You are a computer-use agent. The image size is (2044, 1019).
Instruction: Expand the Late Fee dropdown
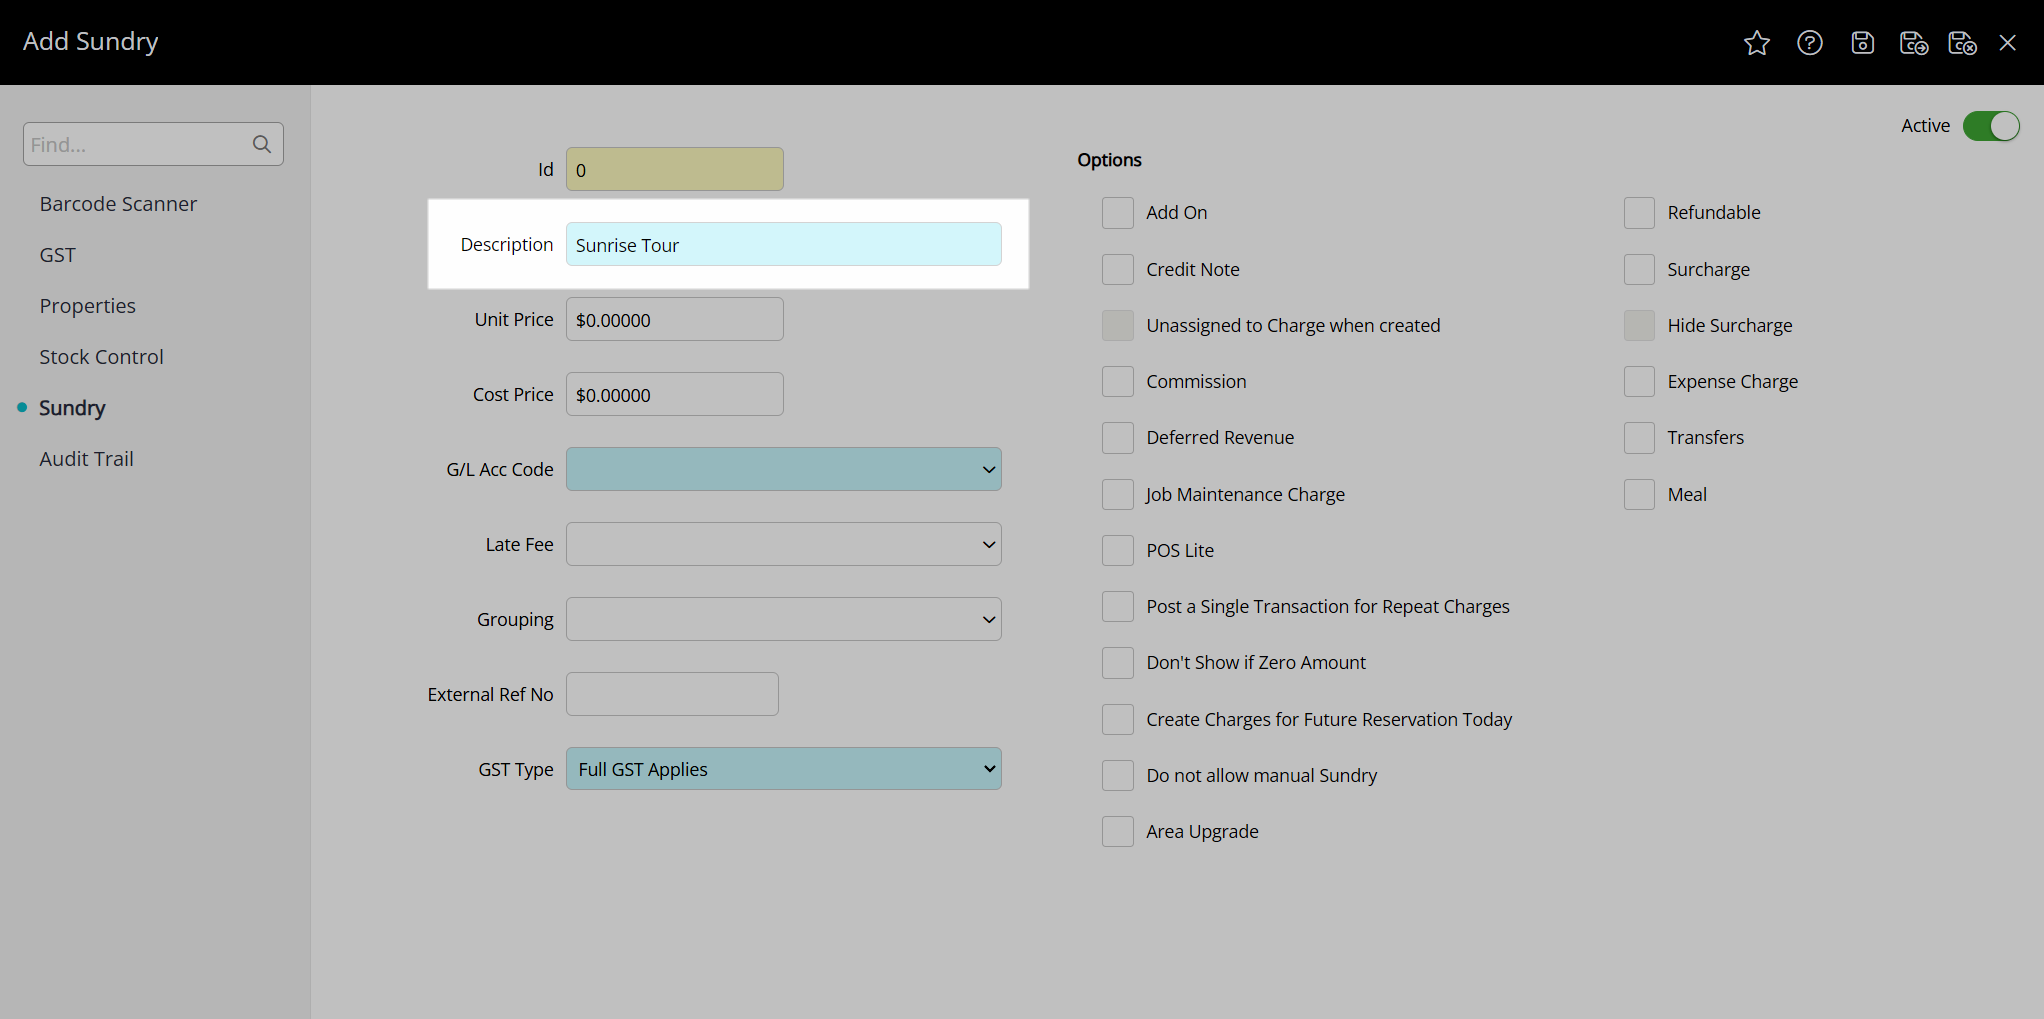(784, 544)
